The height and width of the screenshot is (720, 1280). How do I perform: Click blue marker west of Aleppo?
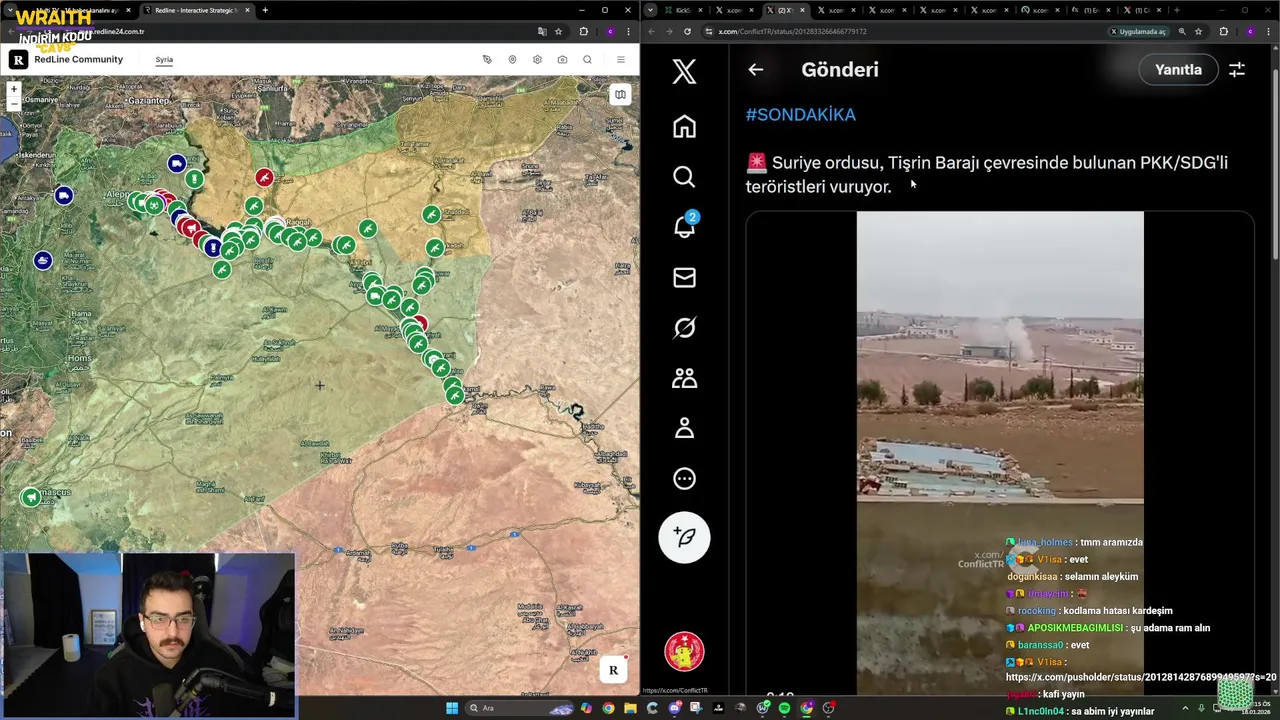pos(64,195)
